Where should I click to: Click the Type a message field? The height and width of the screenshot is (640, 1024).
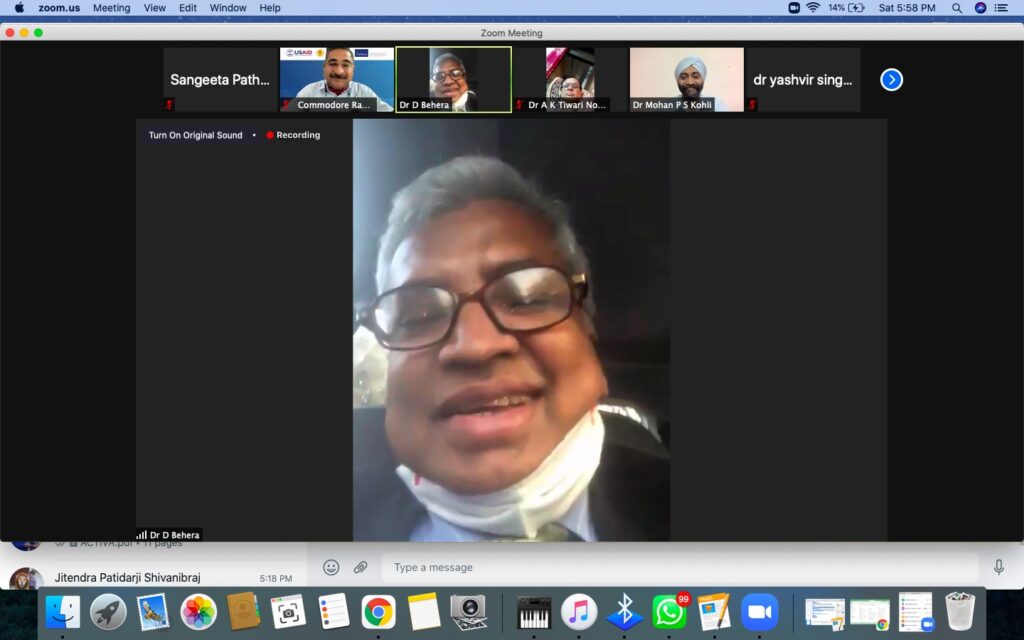(x=678, y=568)
